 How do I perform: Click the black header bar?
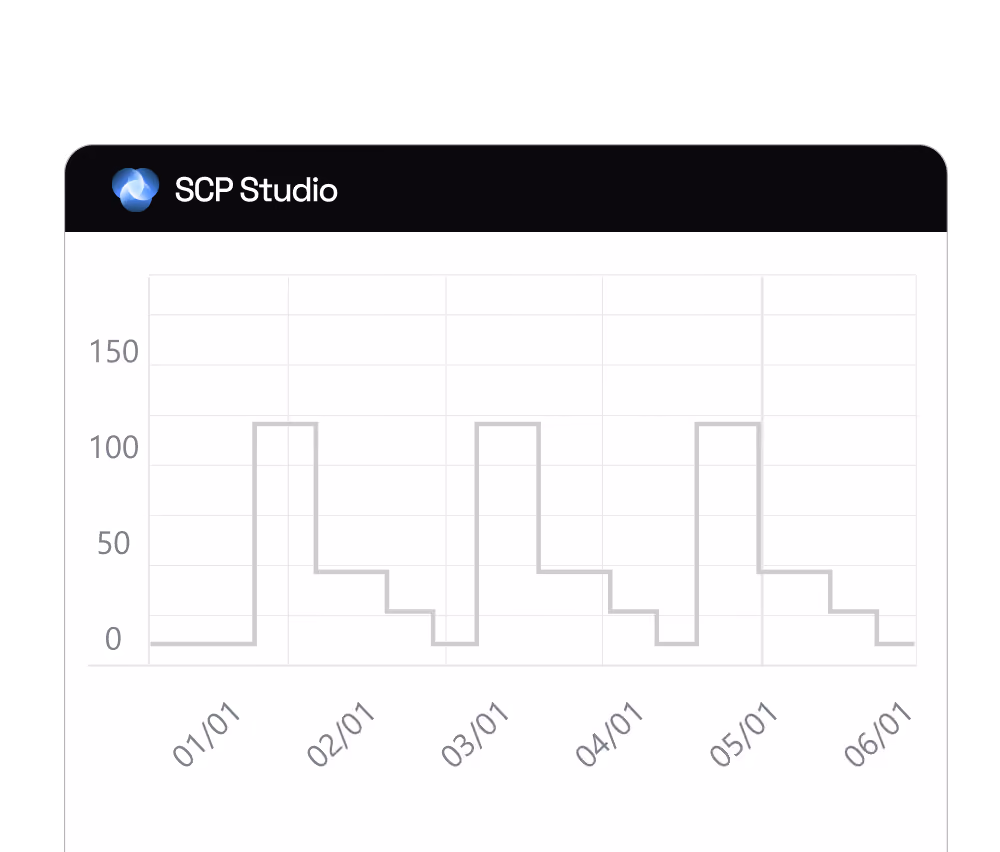[506, 189]
